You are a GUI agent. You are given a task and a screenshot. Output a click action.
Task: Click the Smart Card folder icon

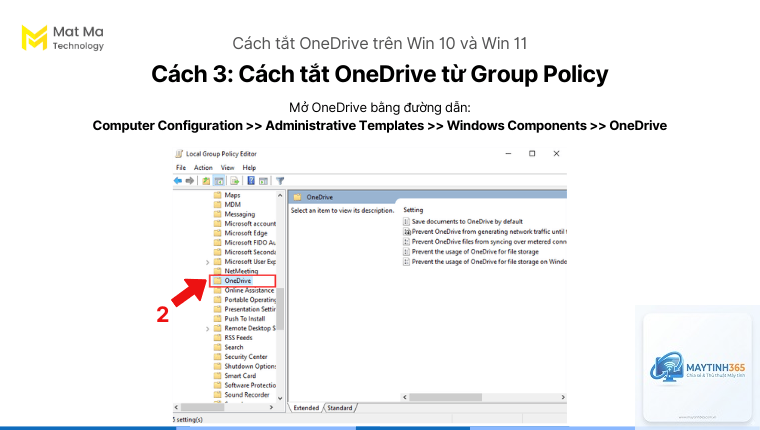(218, 376)
